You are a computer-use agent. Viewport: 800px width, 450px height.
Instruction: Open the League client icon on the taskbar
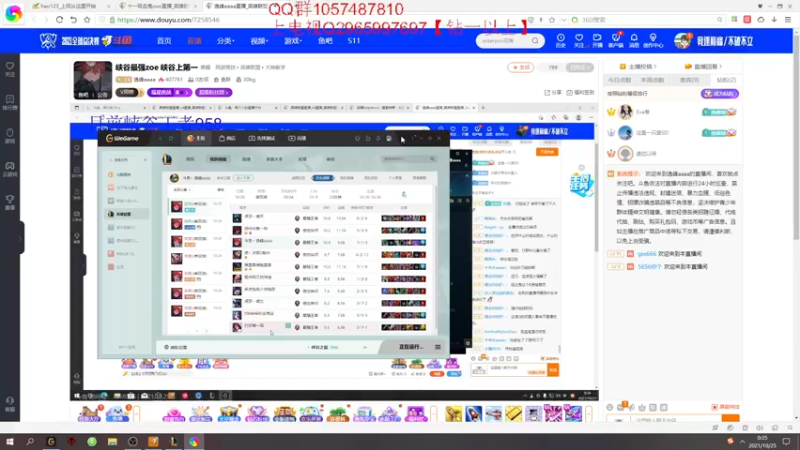(173, 442)
